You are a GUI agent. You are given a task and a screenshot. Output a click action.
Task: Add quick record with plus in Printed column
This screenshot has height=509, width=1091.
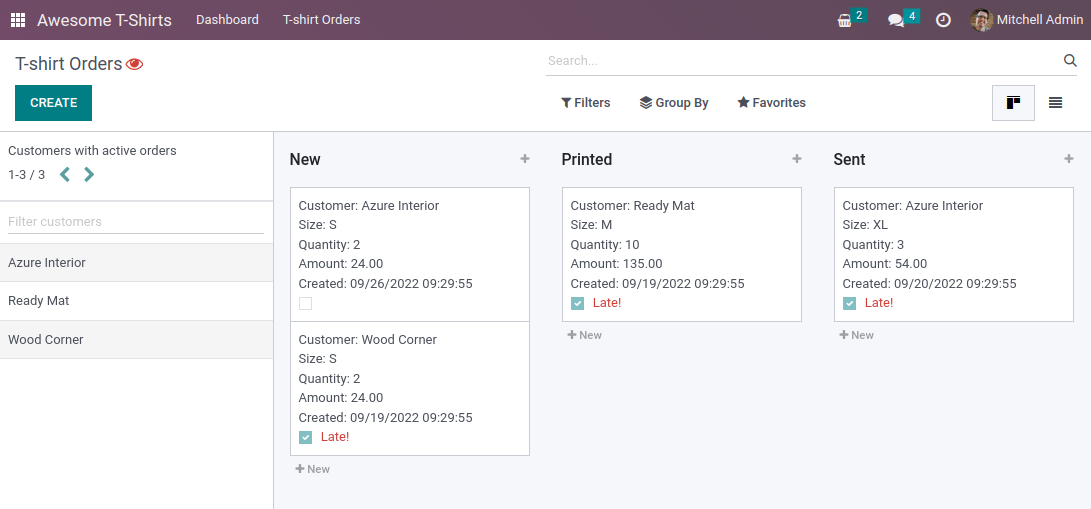point(797,159)
